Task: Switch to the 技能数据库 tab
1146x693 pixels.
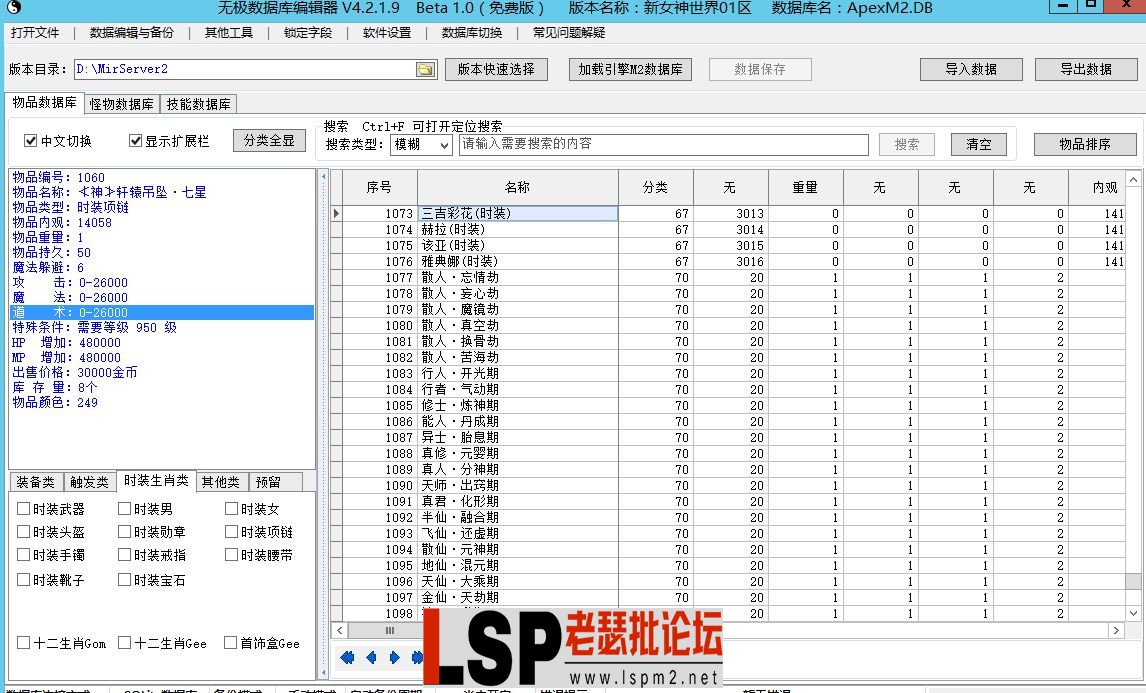Action: [x=198, y=103]
